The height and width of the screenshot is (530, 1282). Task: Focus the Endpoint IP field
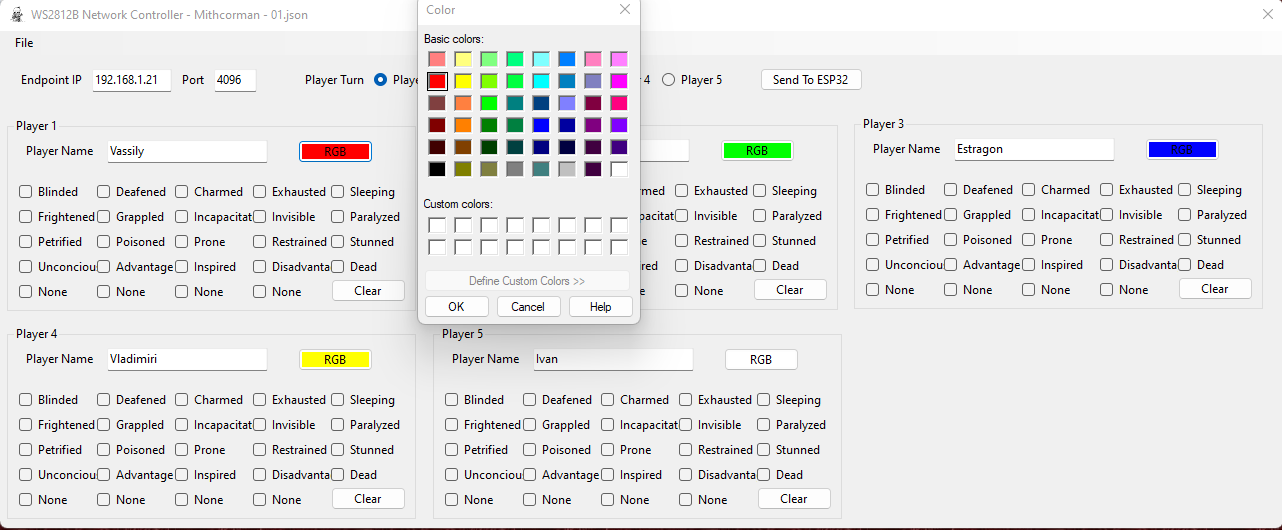pos(131,80)
